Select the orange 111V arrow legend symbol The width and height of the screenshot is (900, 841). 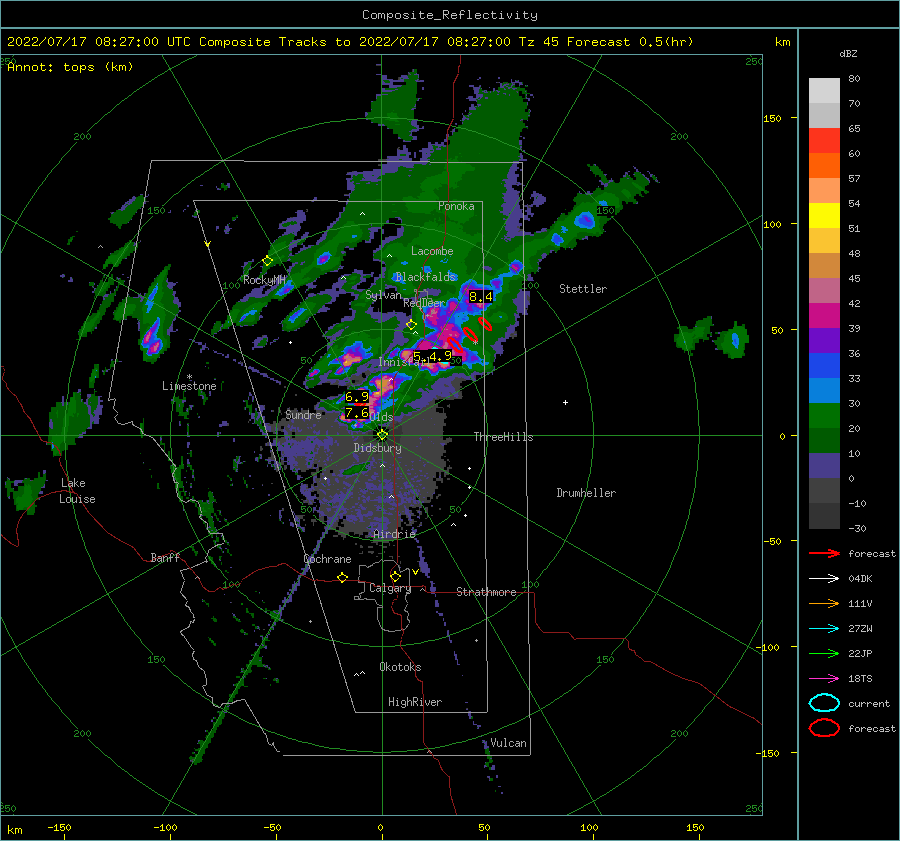point(824,603)
